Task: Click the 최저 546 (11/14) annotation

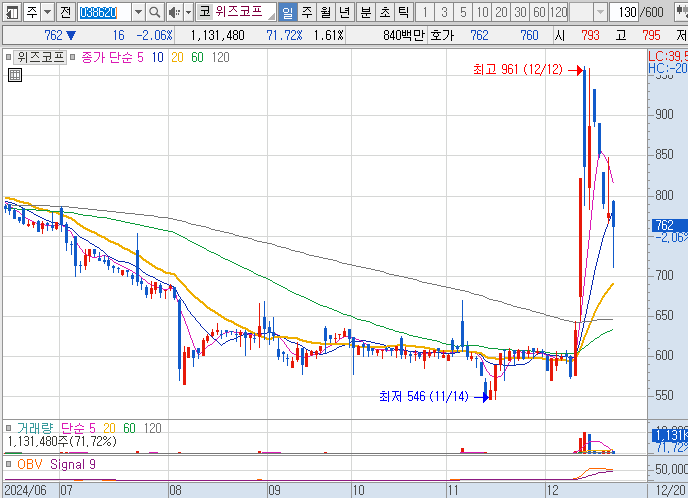Action: [424, 397]
